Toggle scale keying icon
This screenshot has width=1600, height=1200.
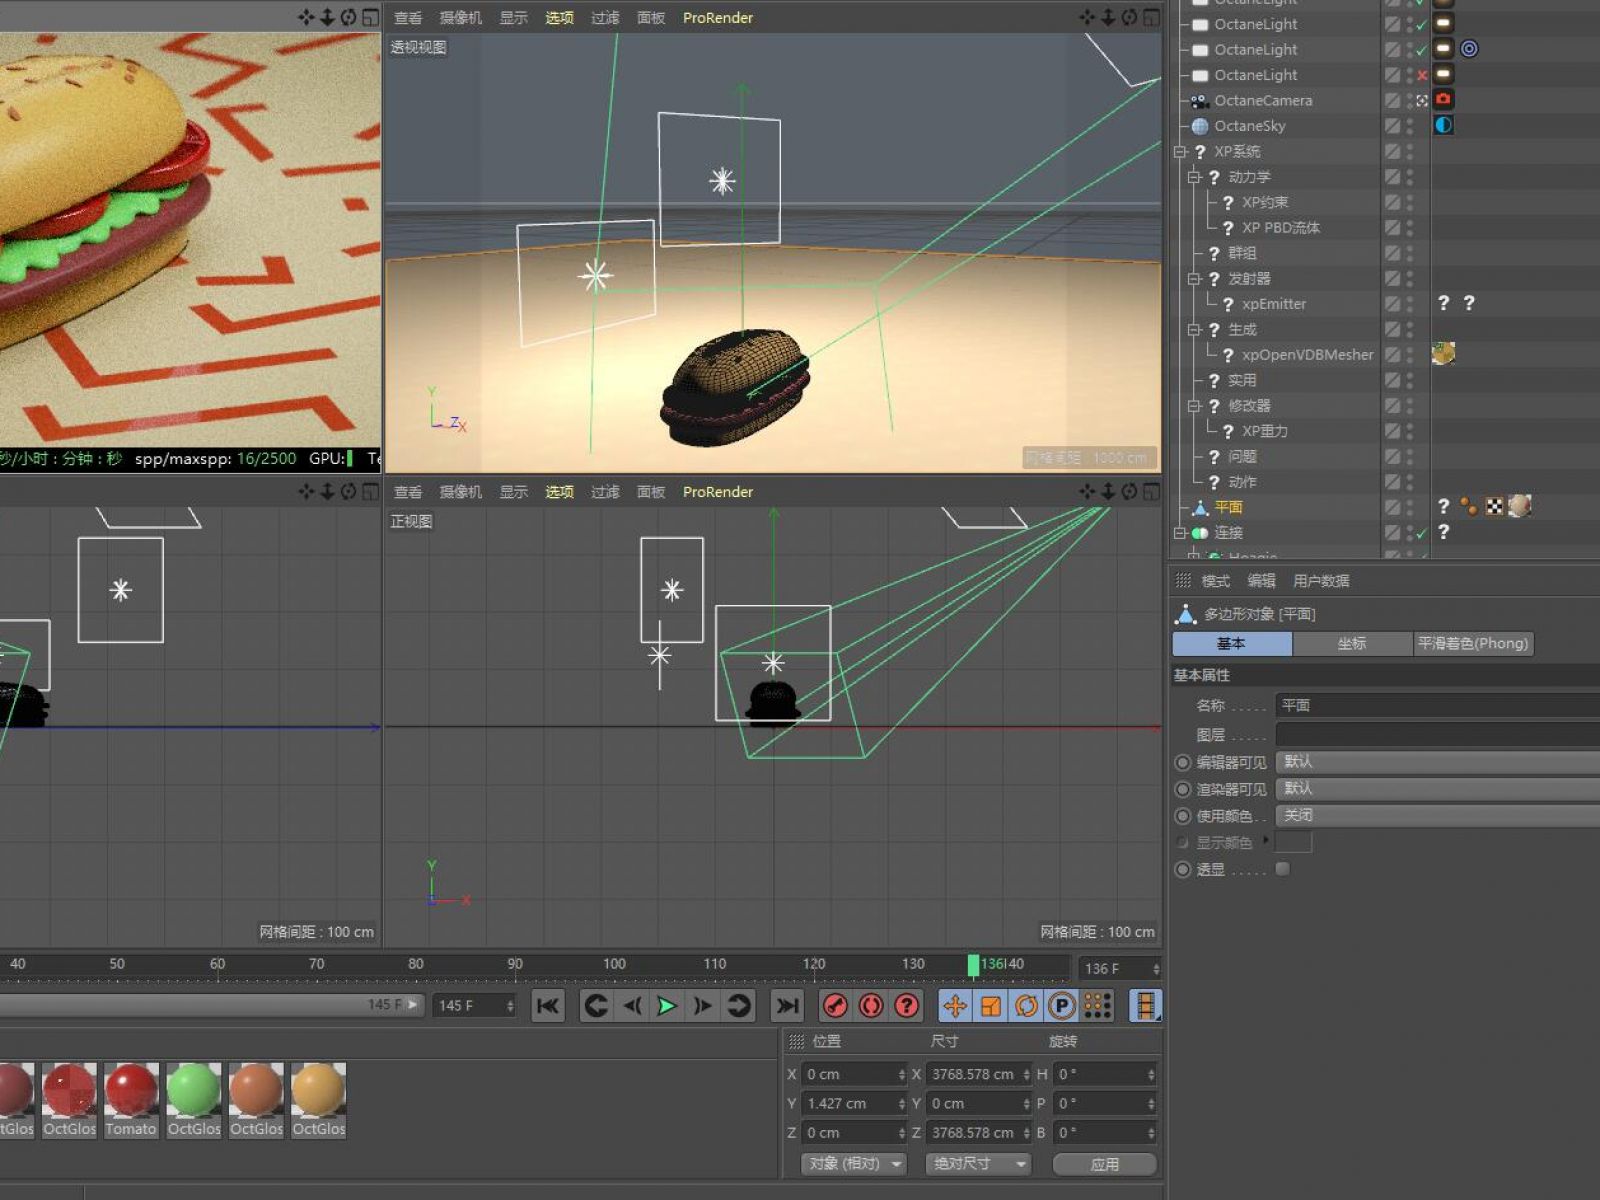[x=991, y=1006]
